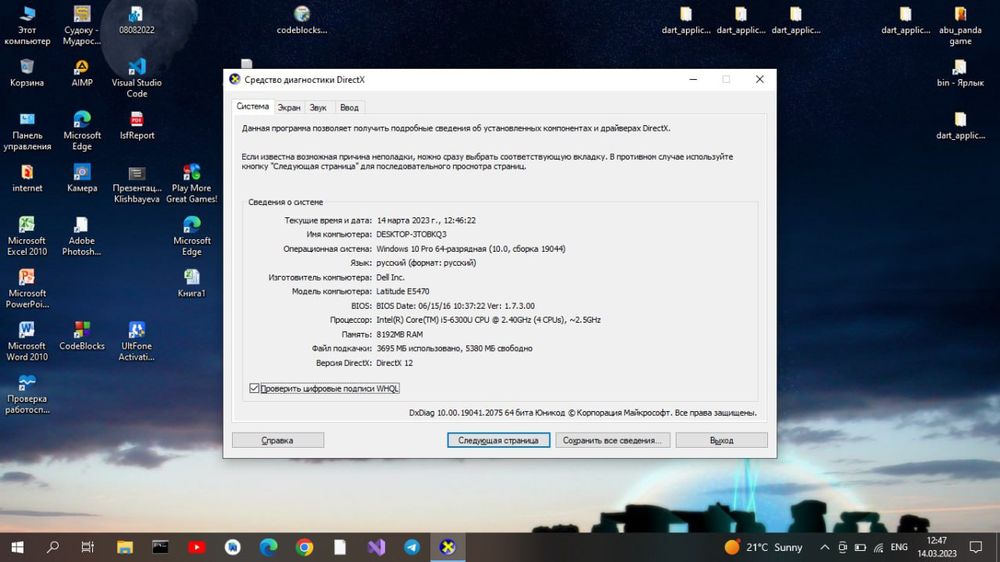Switch to the Ввод tab
Viewport: 1000px width, 562px height.
349,108
